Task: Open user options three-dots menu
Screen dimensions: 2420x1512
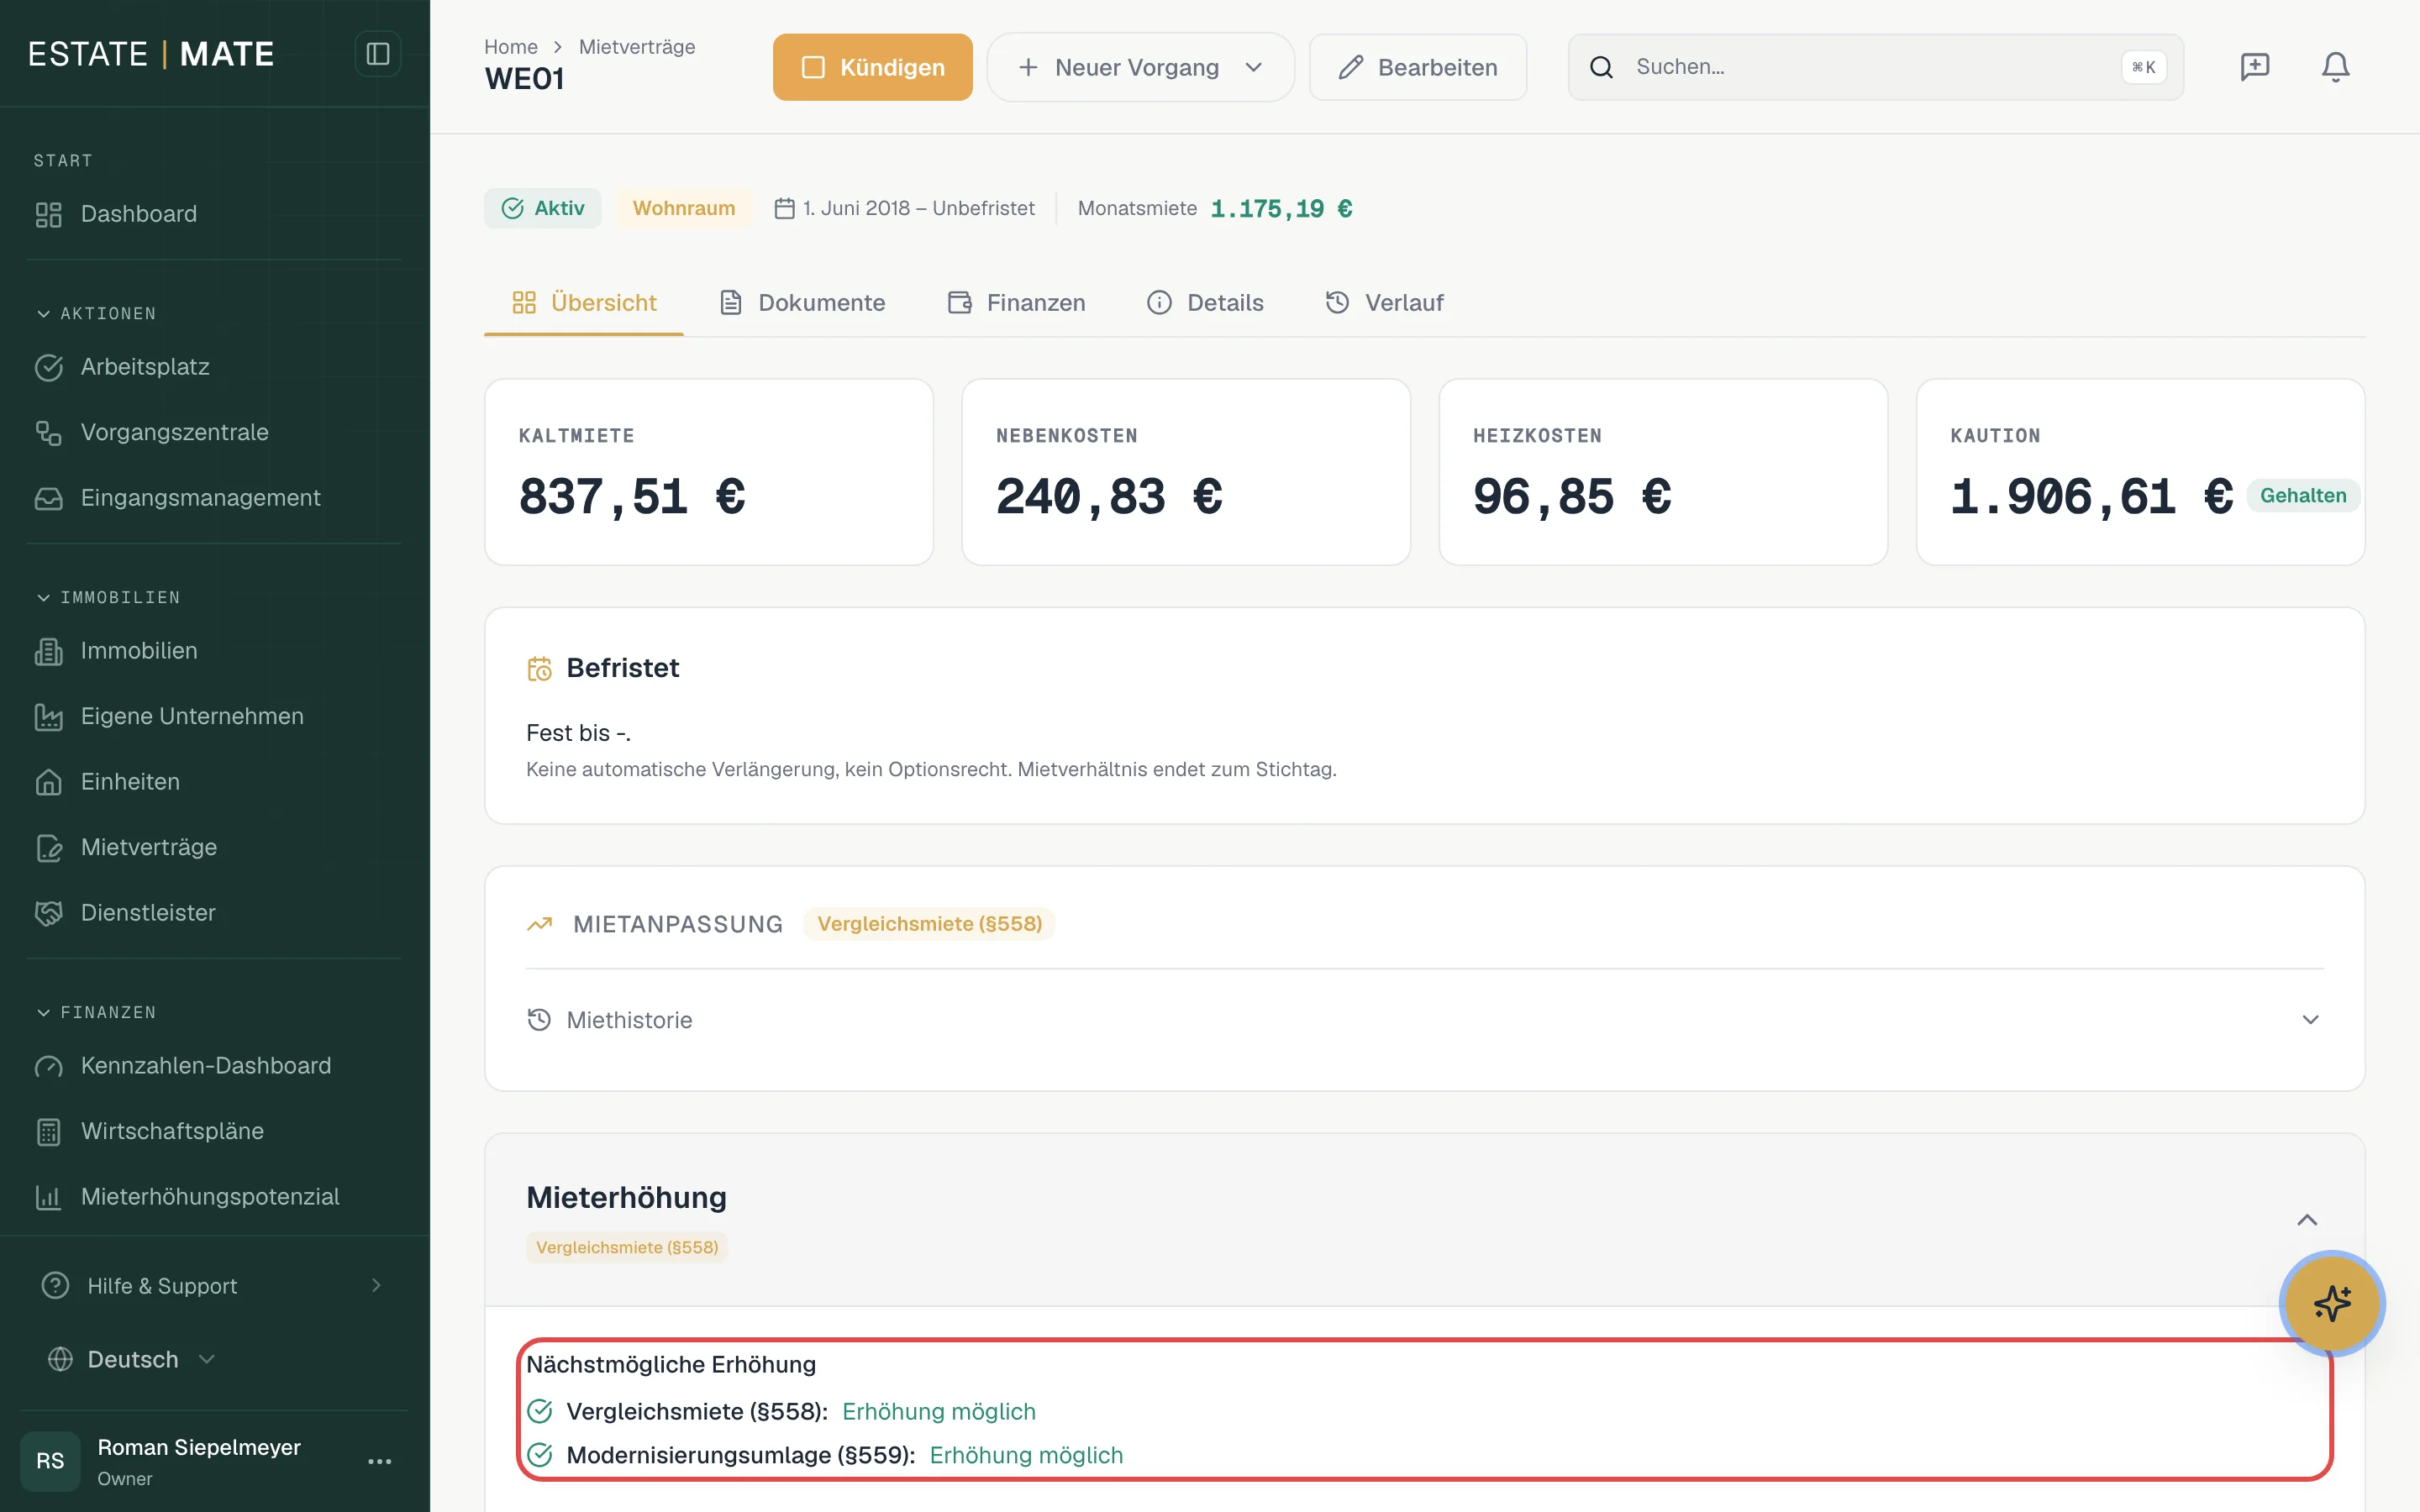Action: click(x=379, y=1461)
